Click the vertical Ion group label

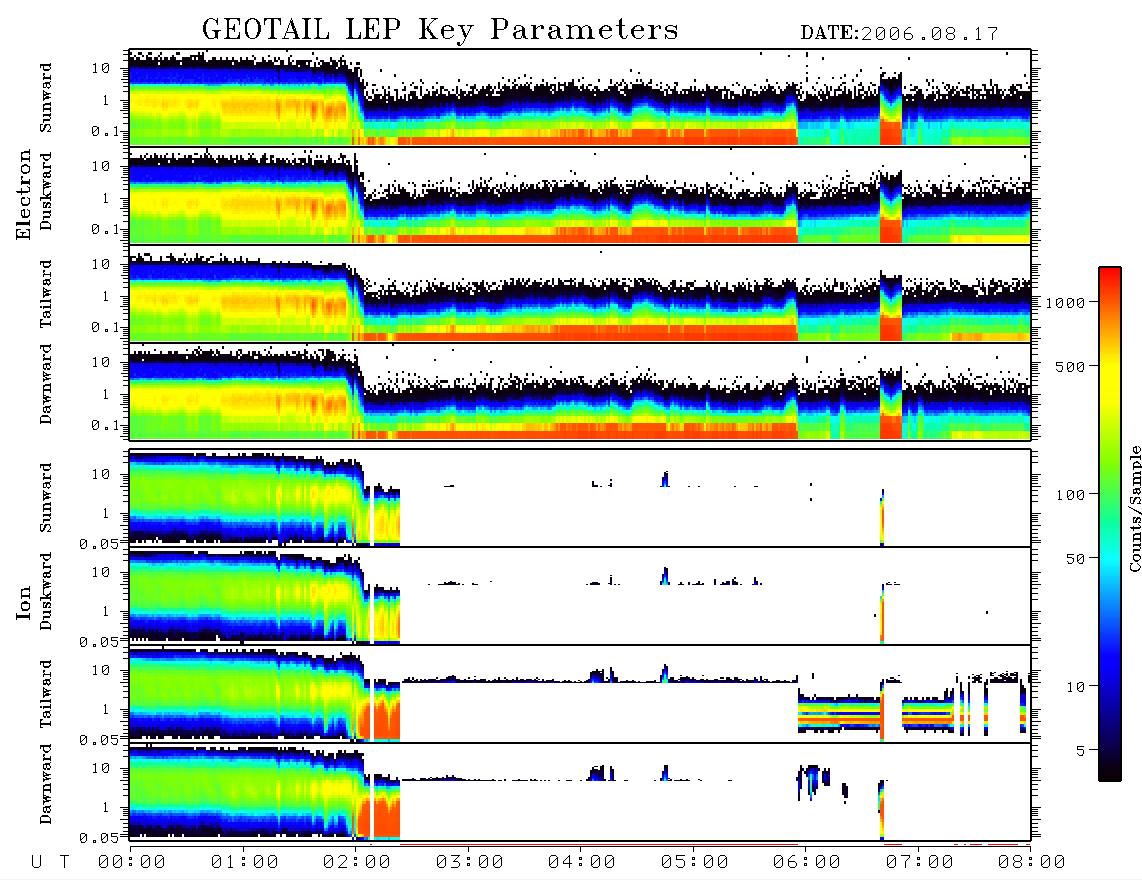point(23,603)
